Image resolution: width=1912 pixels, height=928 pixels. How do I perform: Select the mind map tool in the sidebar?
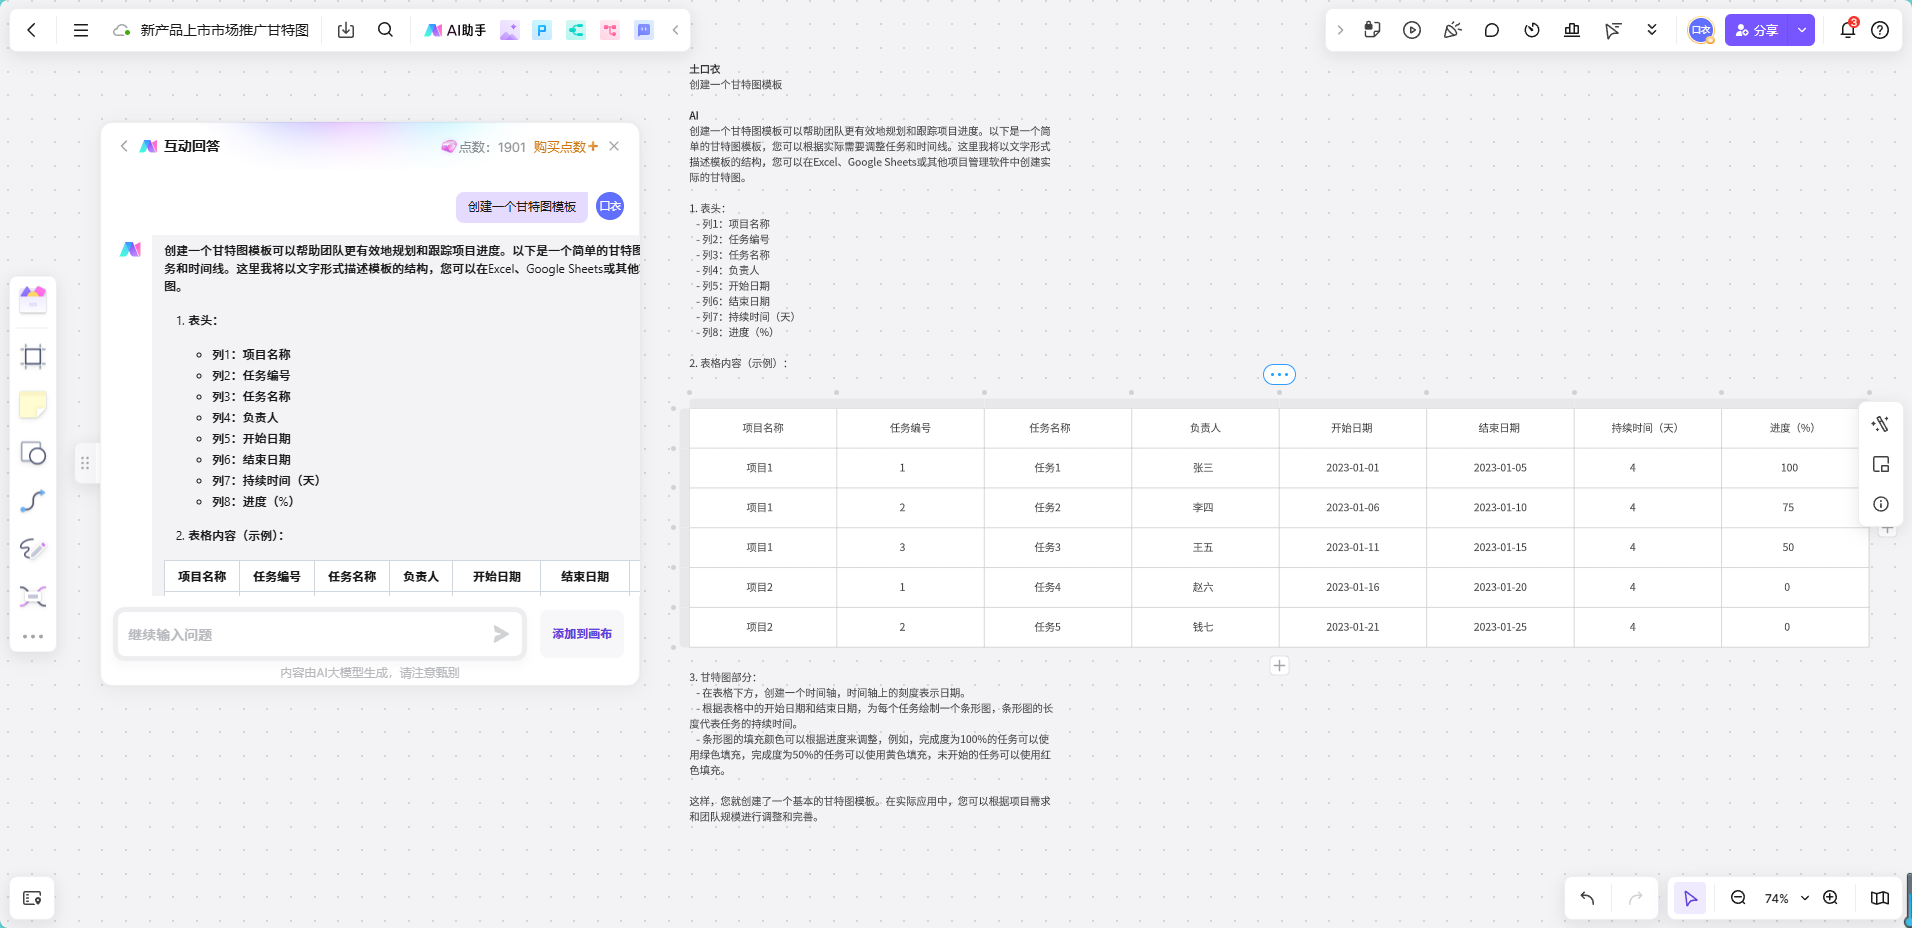point(33,597)
